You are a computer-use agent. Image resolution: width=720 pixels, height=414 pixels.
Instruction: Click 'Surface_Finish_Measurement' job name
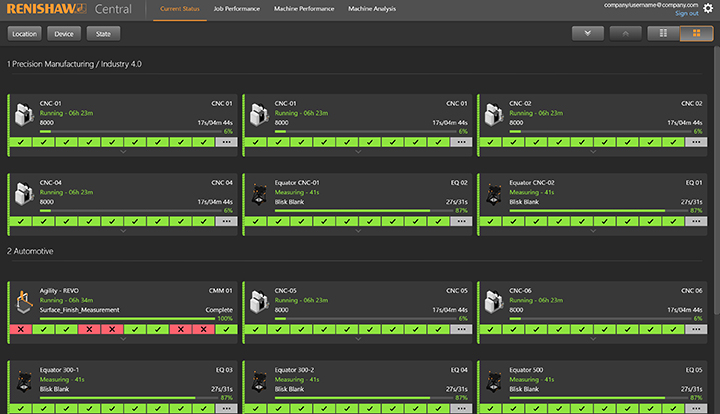pos(79,310)
